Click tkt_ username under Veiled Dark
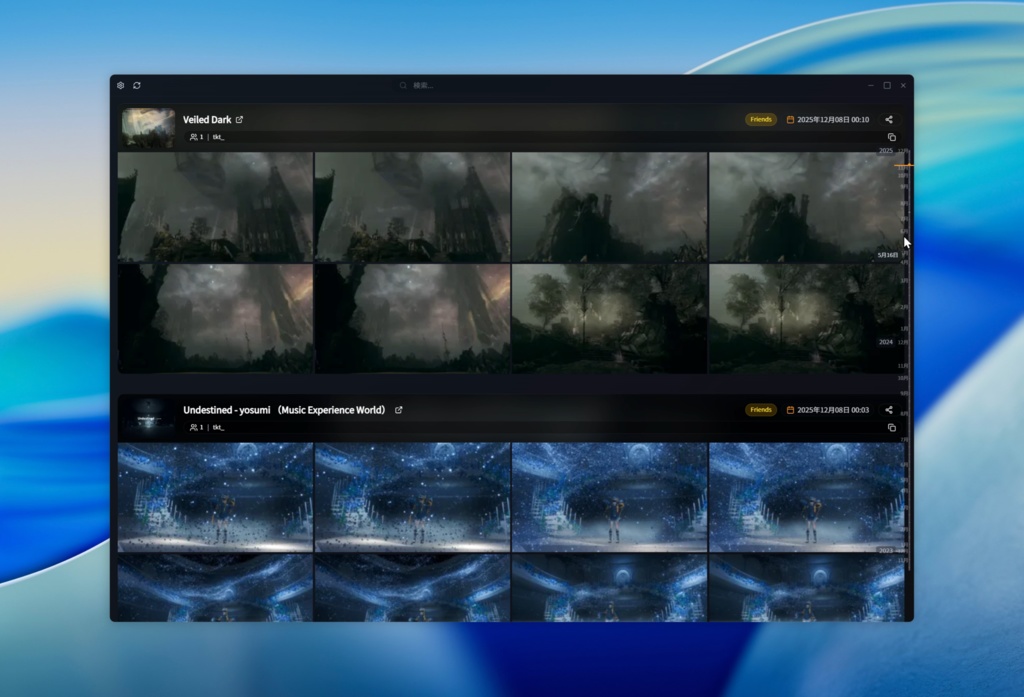This screenshot has height=697, width=1024. [x=218, y=137]
